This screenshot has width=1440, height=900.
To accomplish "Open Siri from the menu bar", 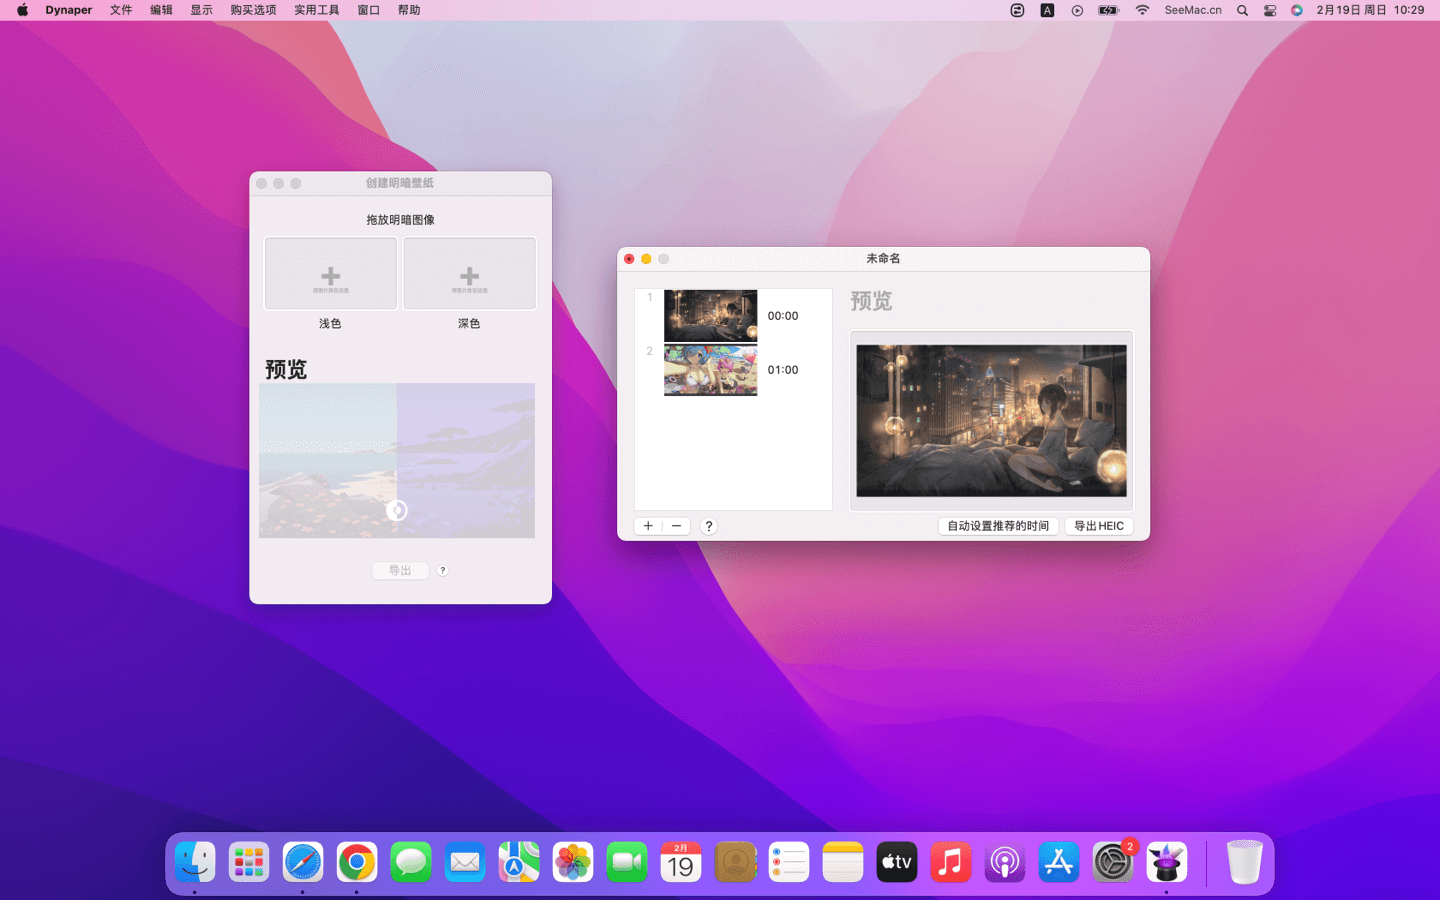I will tap(1297, 10).
